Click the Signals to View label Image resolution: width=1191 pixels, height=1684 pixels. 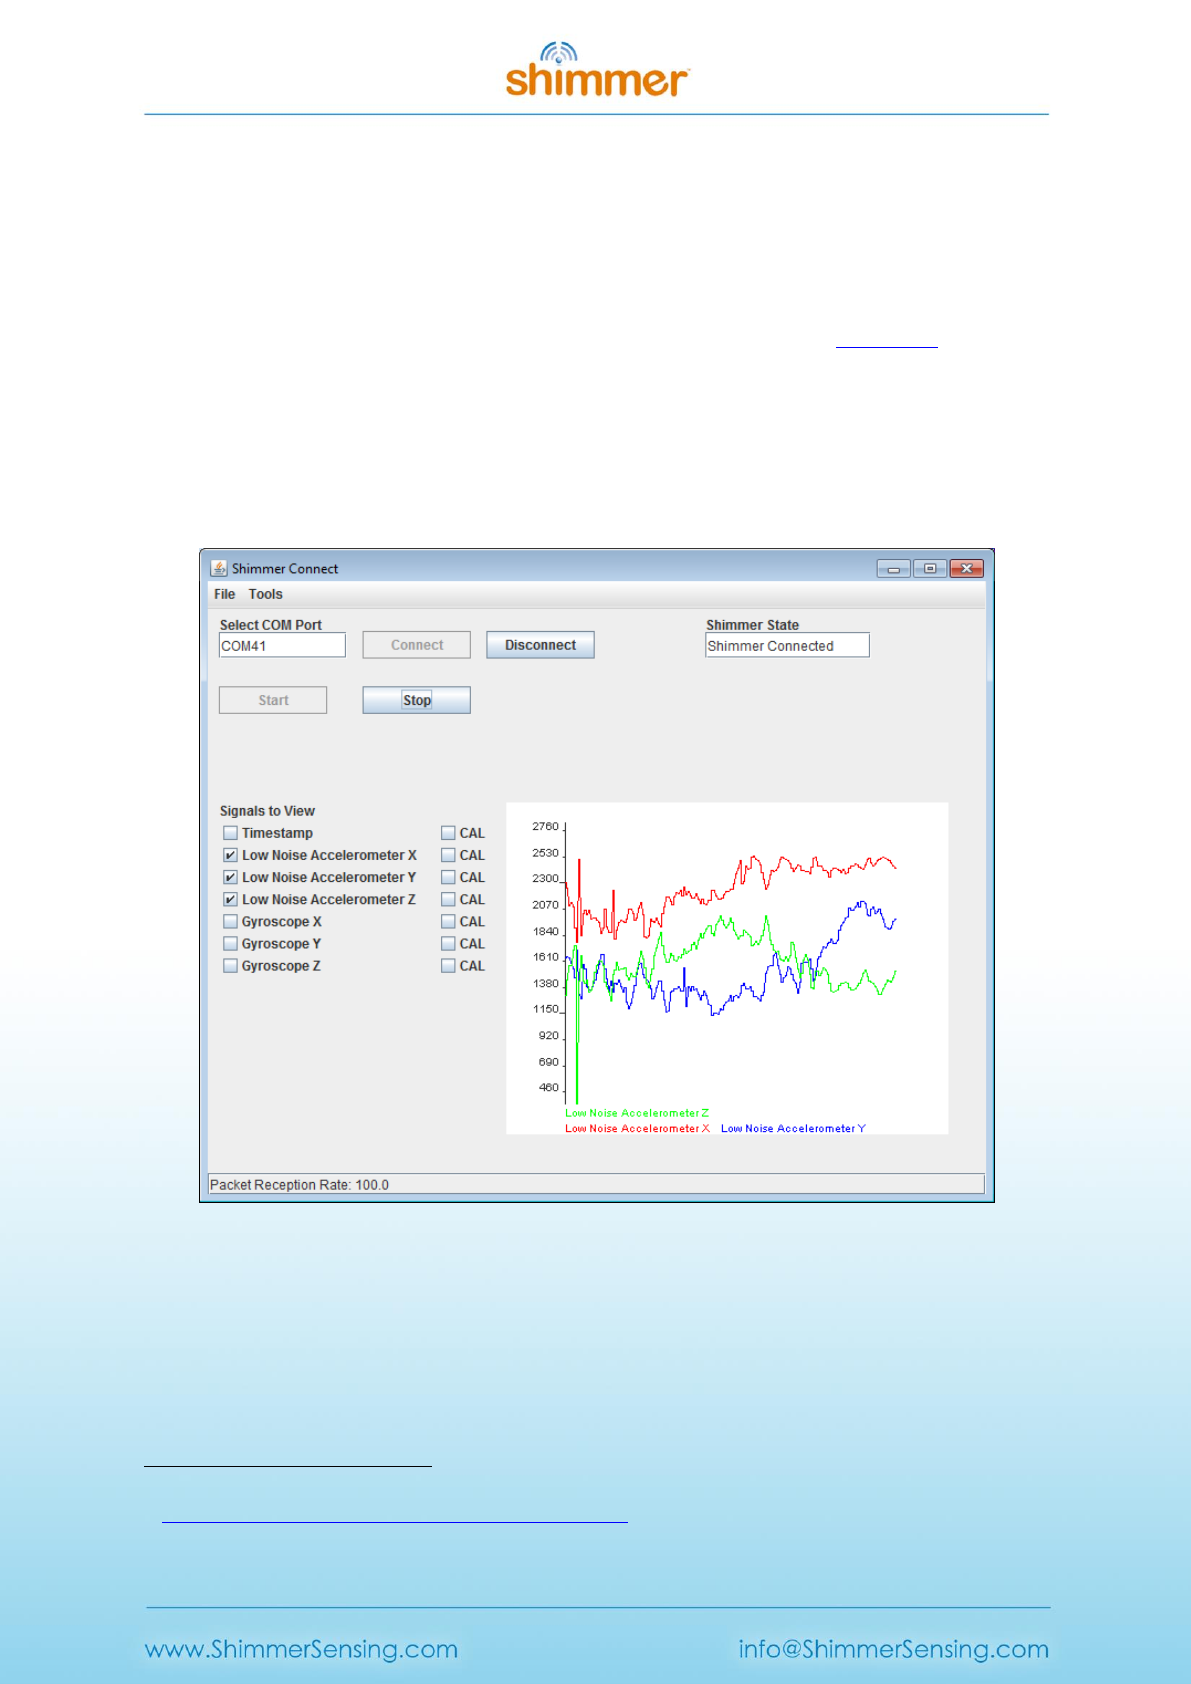click(x=267, y=811)
